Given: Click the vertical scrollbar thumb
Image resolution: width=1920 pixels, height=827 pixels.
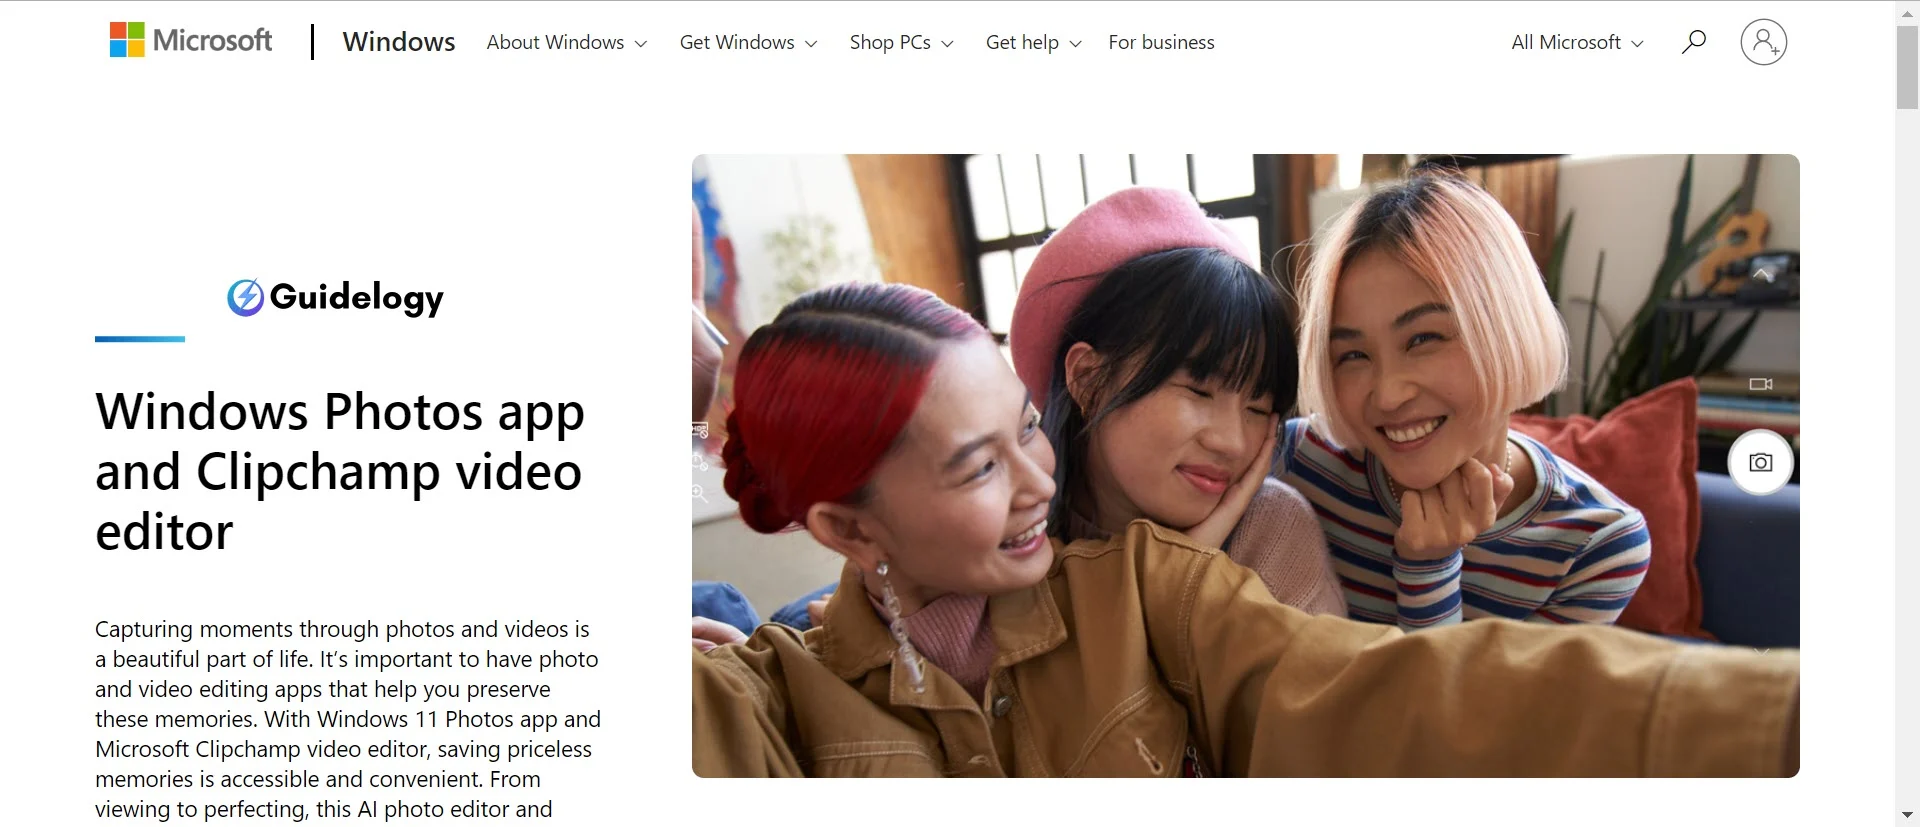Looking at the screenshot, I should pos(1907,67).
